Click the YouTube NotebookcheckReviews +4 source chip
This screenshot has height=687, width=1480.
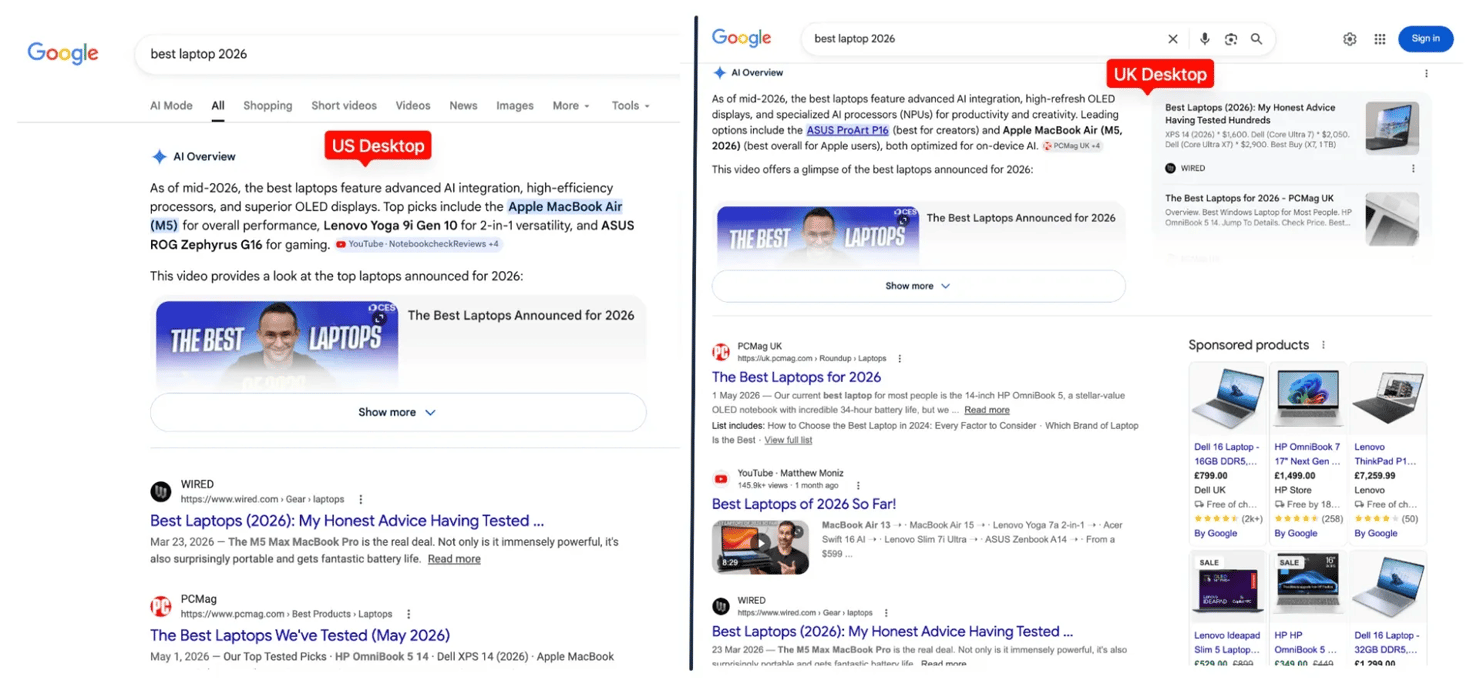418,244
